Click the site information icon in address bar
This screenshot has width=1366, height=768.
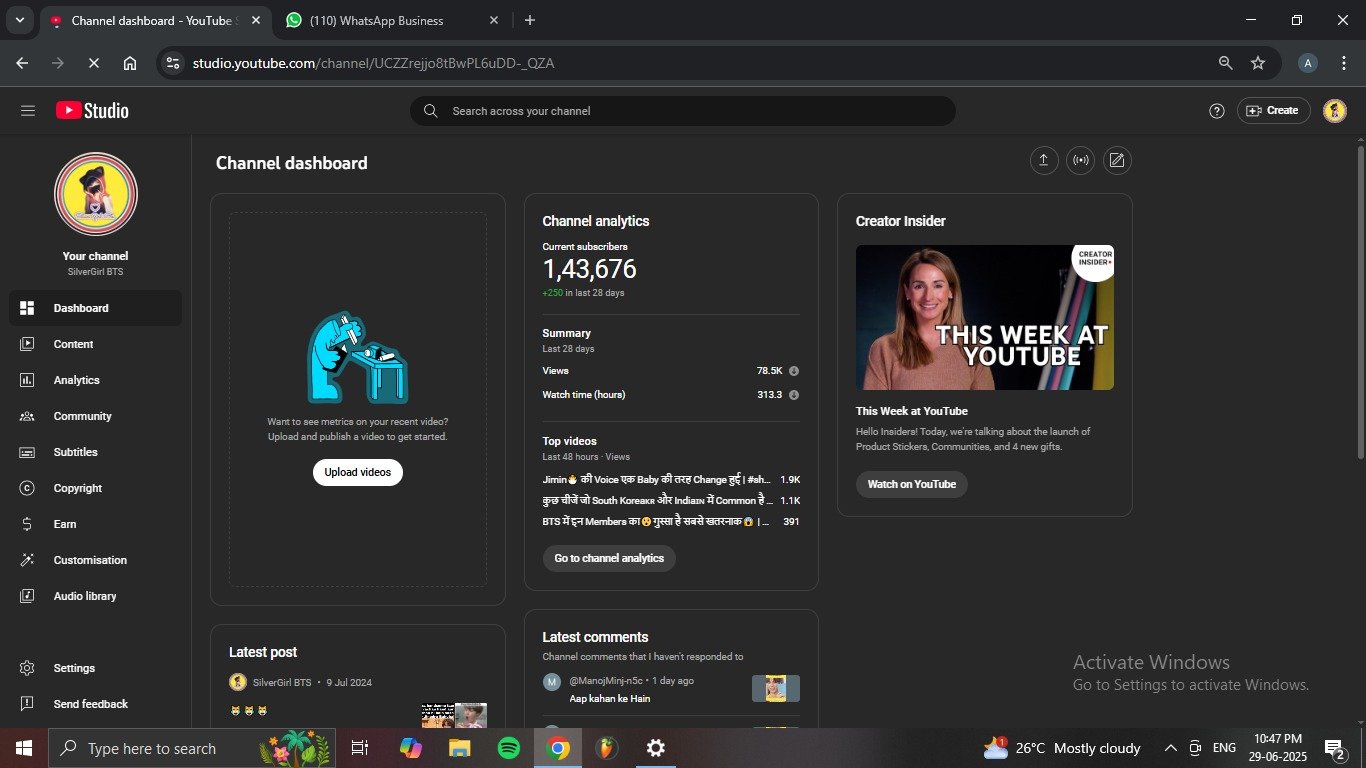(173, 63)
